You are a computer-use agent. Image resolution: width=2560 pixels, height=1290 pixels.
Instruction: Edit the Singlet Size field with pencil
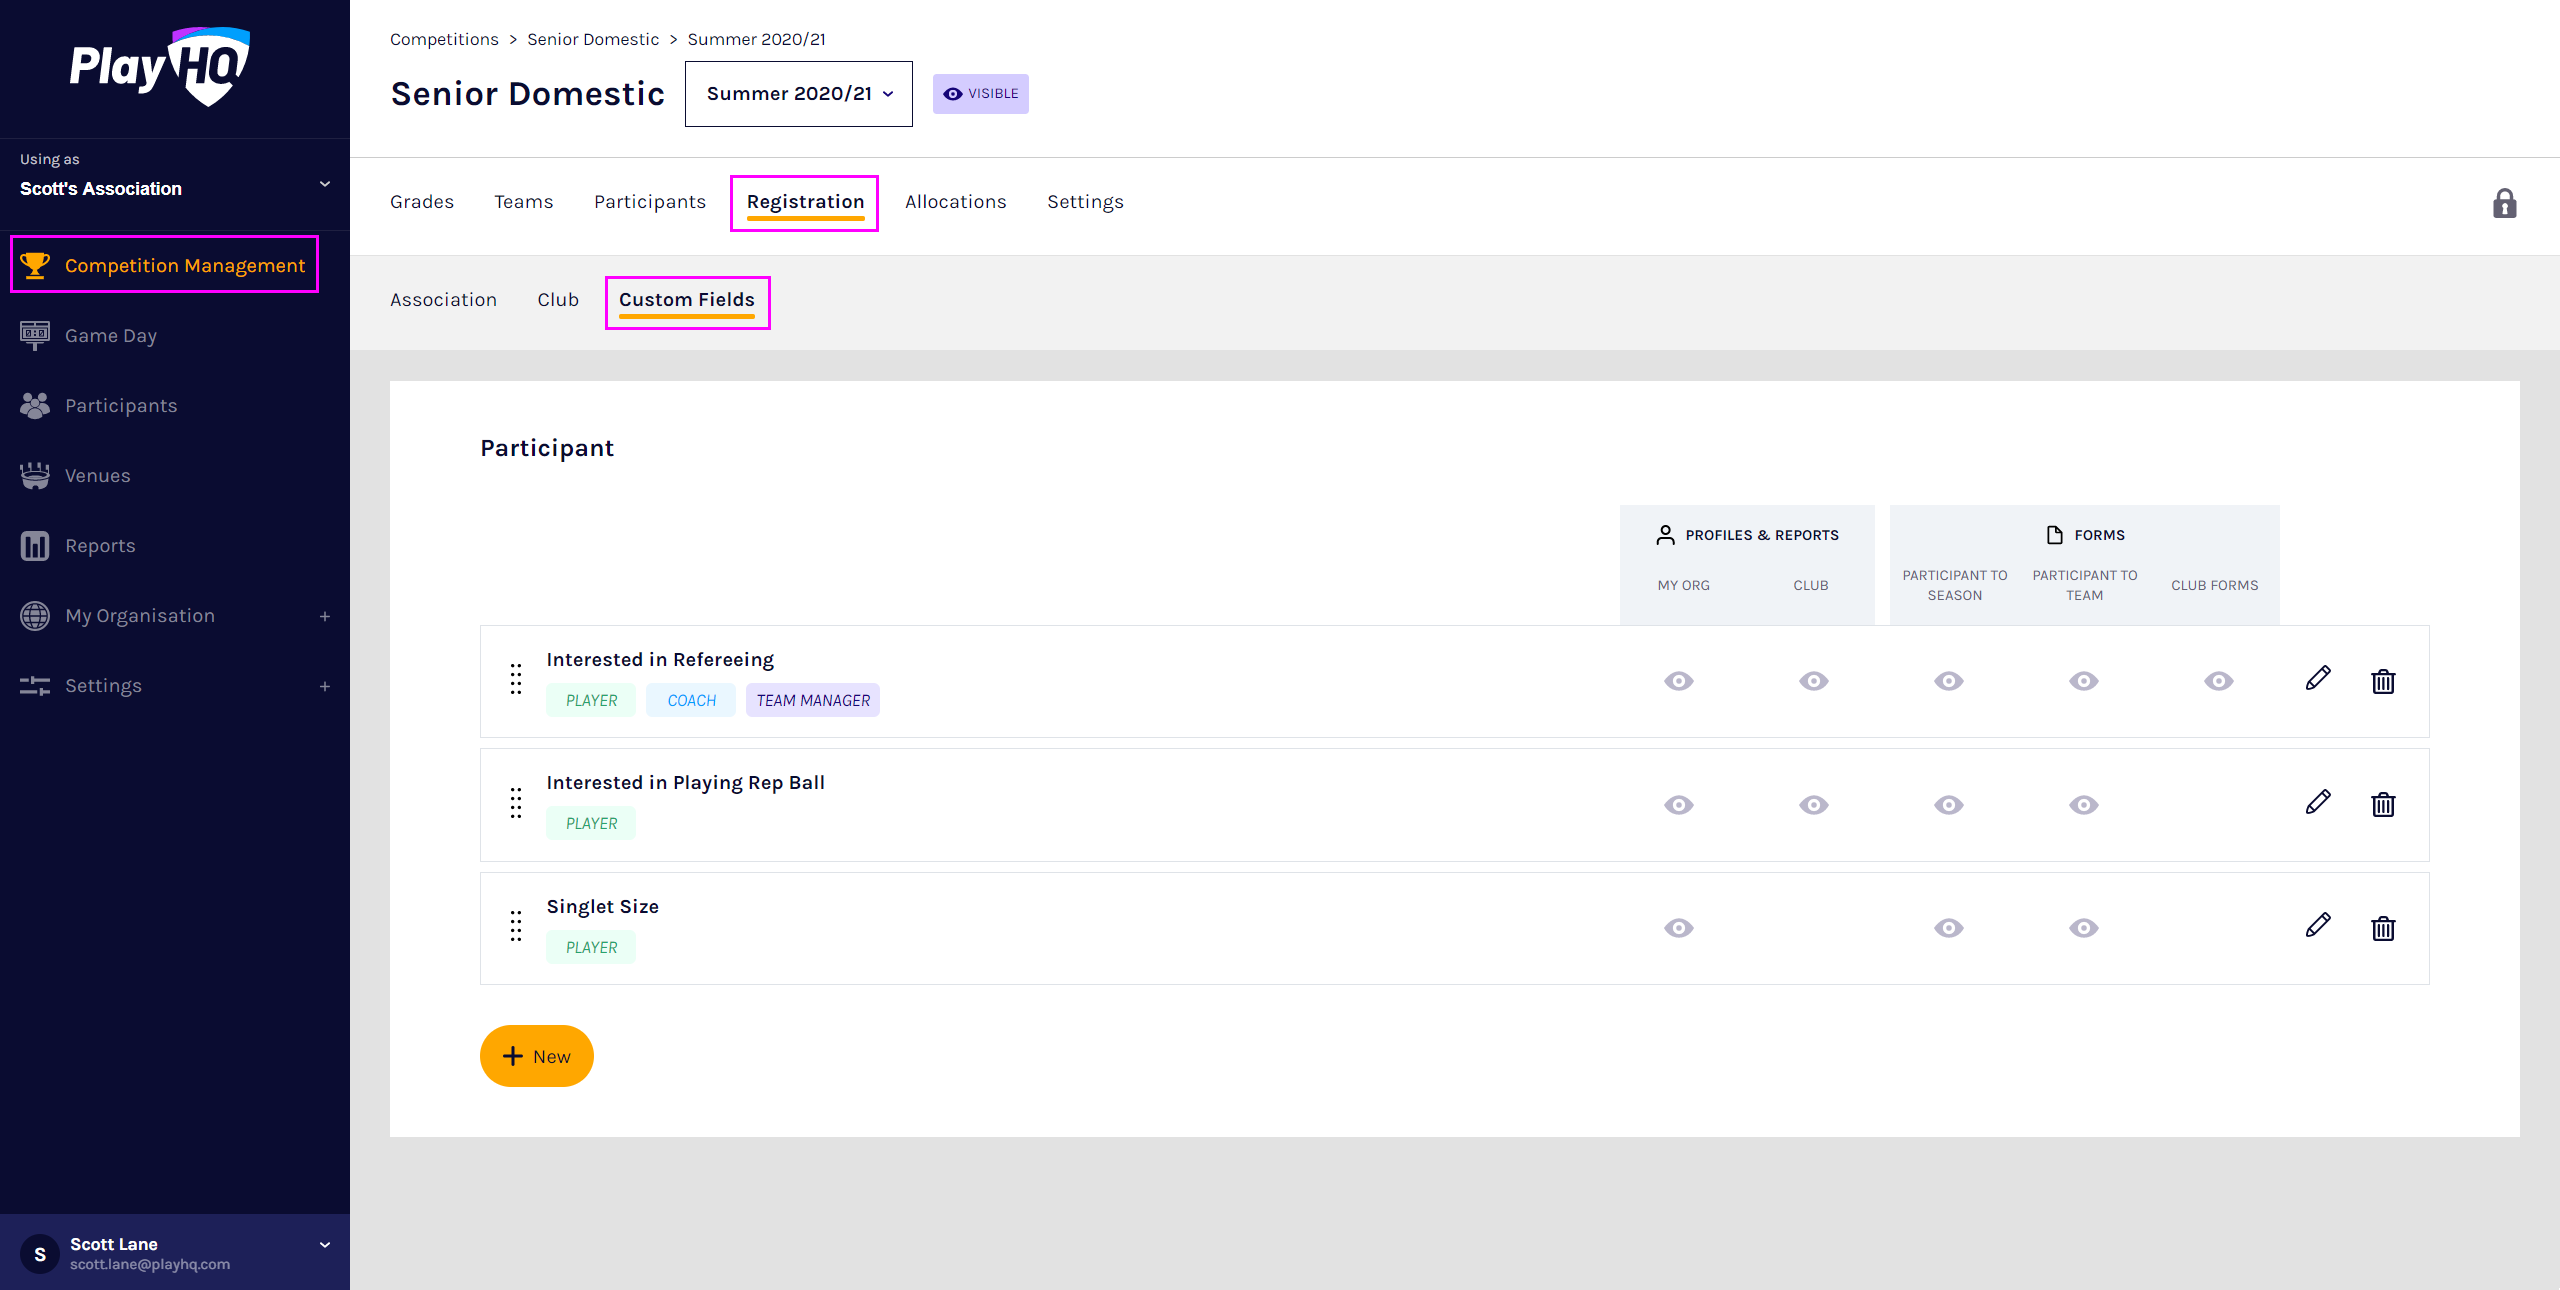[2318, 926]
